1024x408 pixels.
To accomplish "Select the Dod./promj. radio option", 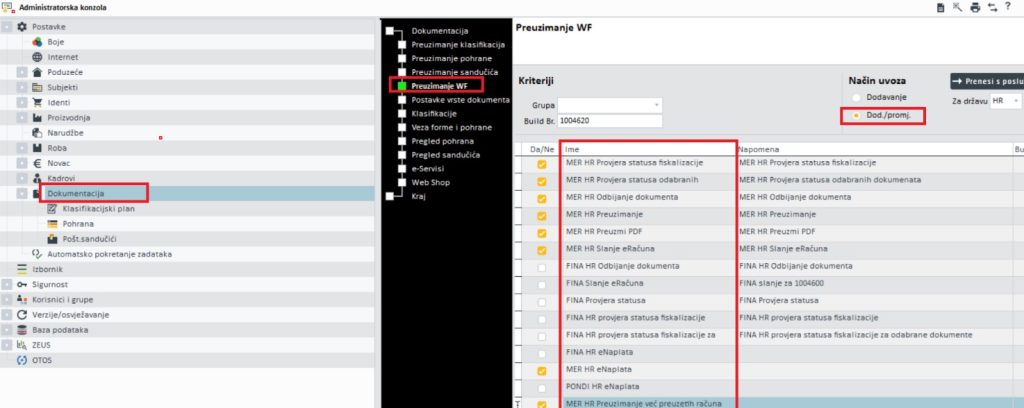I will 856,116.
